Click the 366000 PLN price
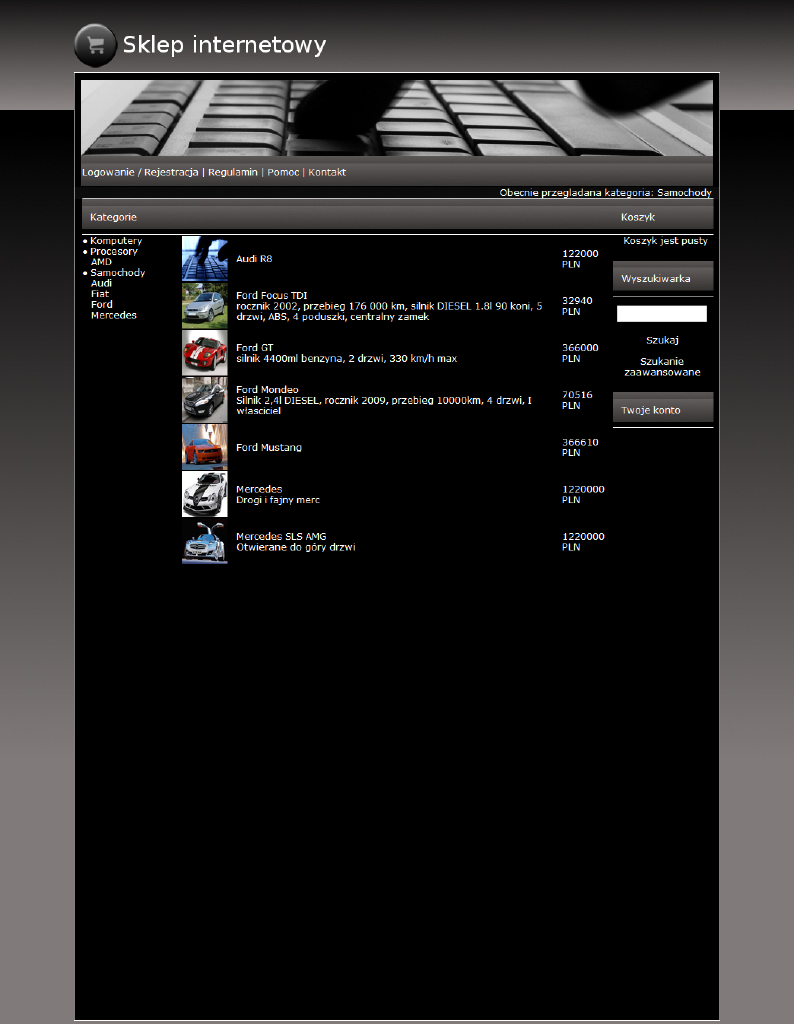The height and width of the screenshot is (1024, 794). [x=580, y=353]
